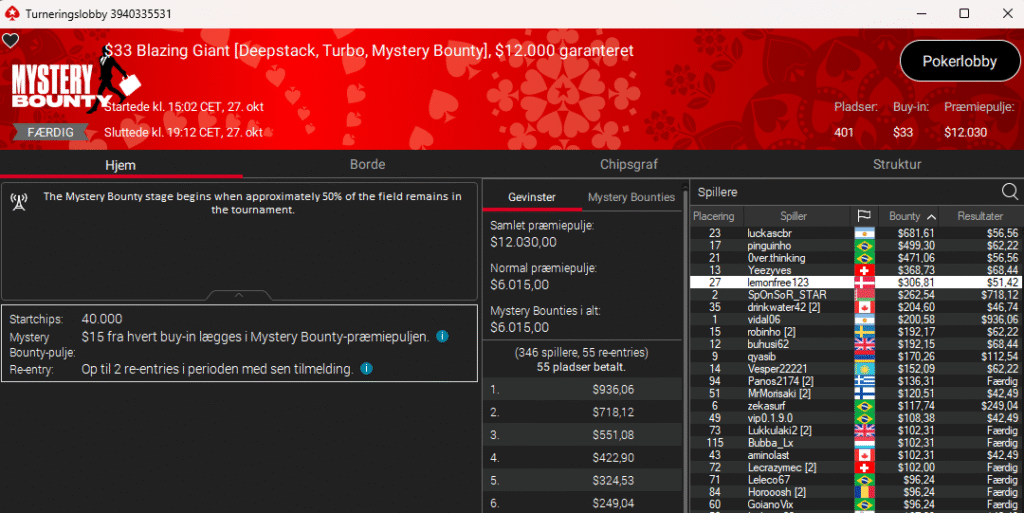Viewport: 1024px width, 513px height.
Task: Switch to the Borde tab
Action: point(367,164)
